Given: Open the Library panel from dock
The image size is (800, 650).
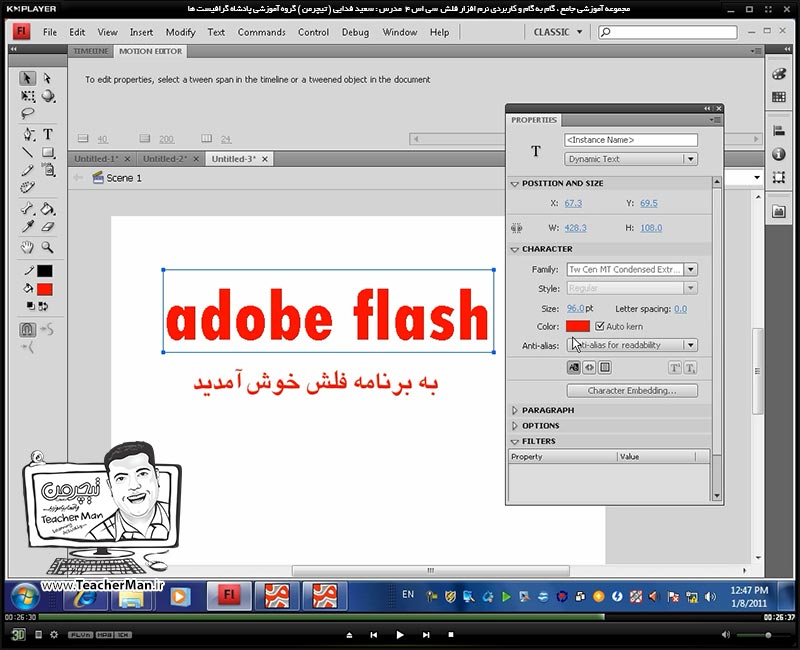Looking at the screenshot, I should (779, 211).
